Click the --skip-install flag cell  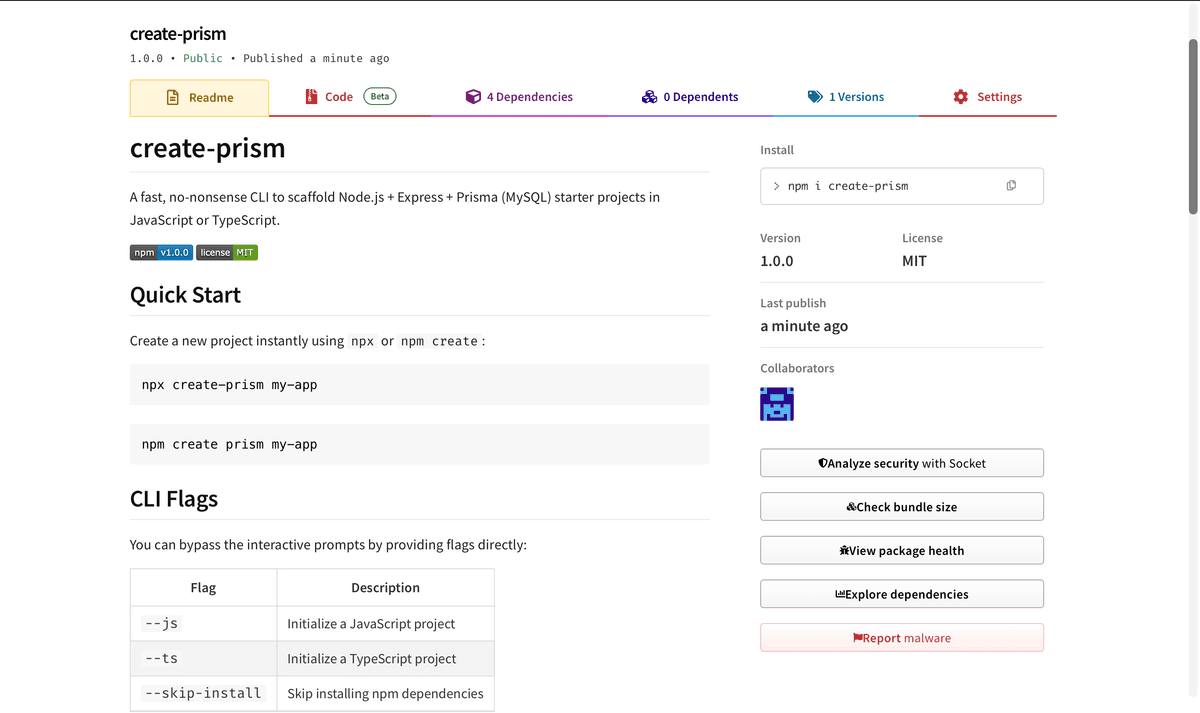click(x=204, y=693)
